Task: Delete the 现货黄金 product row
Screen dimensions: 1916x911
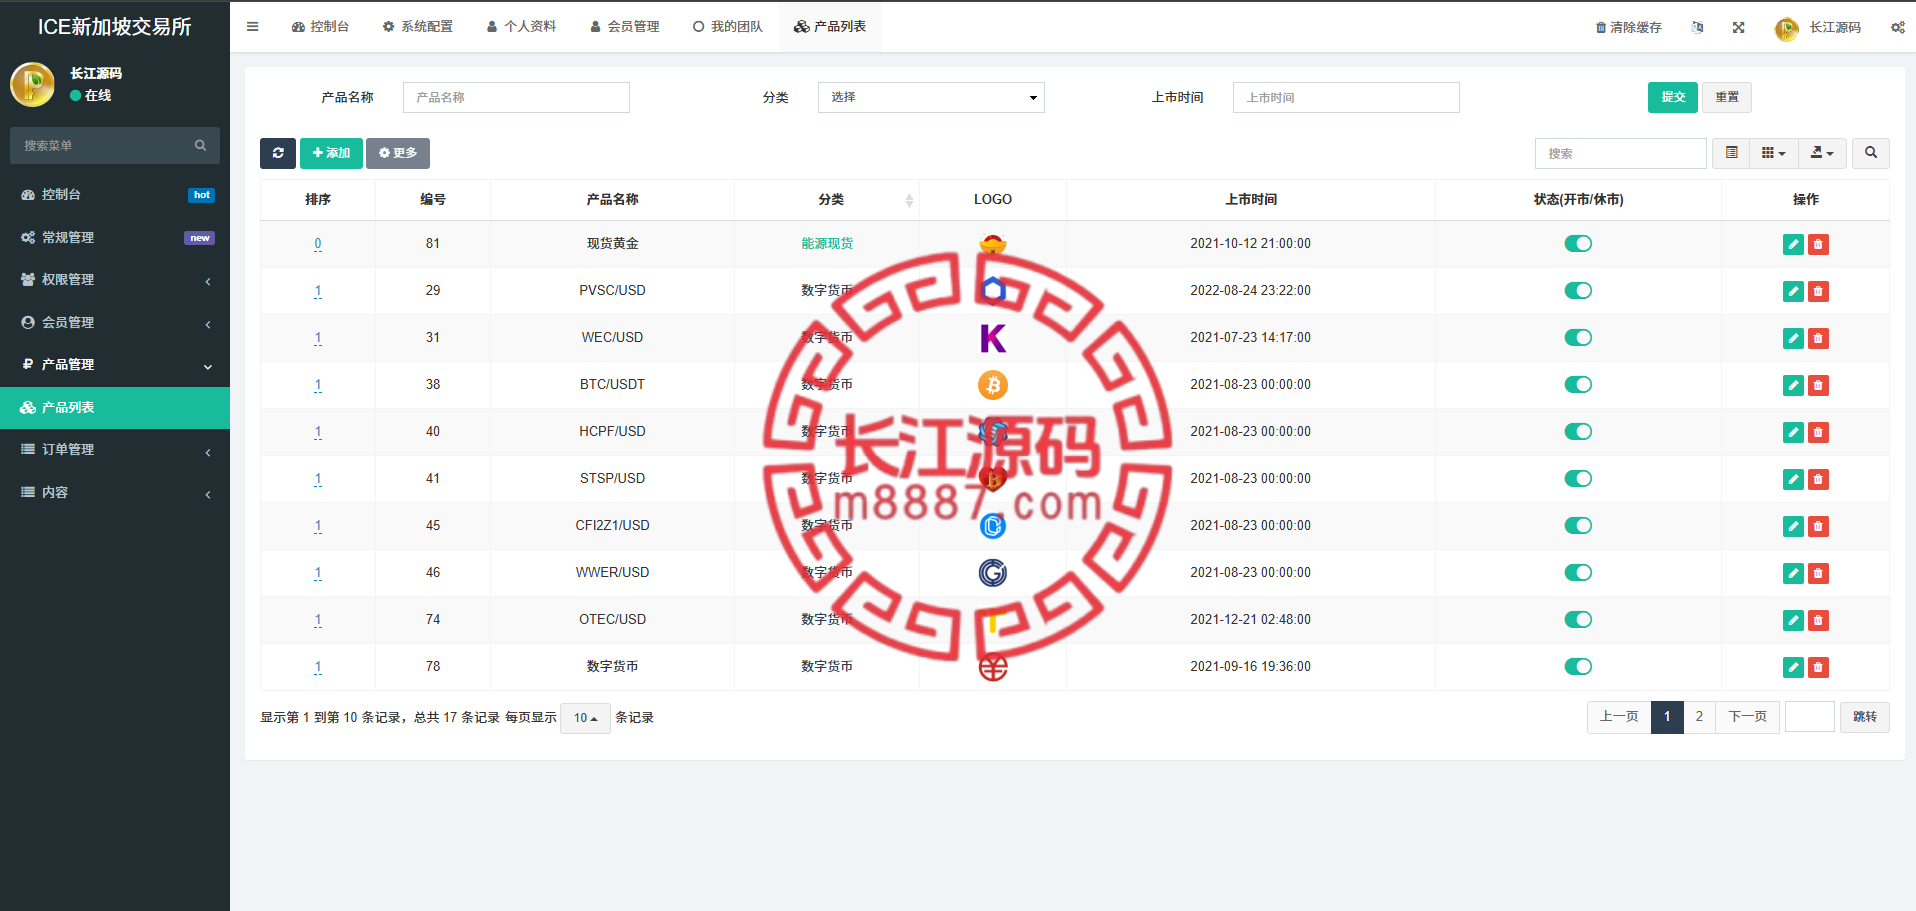Action: [1818, 244]
